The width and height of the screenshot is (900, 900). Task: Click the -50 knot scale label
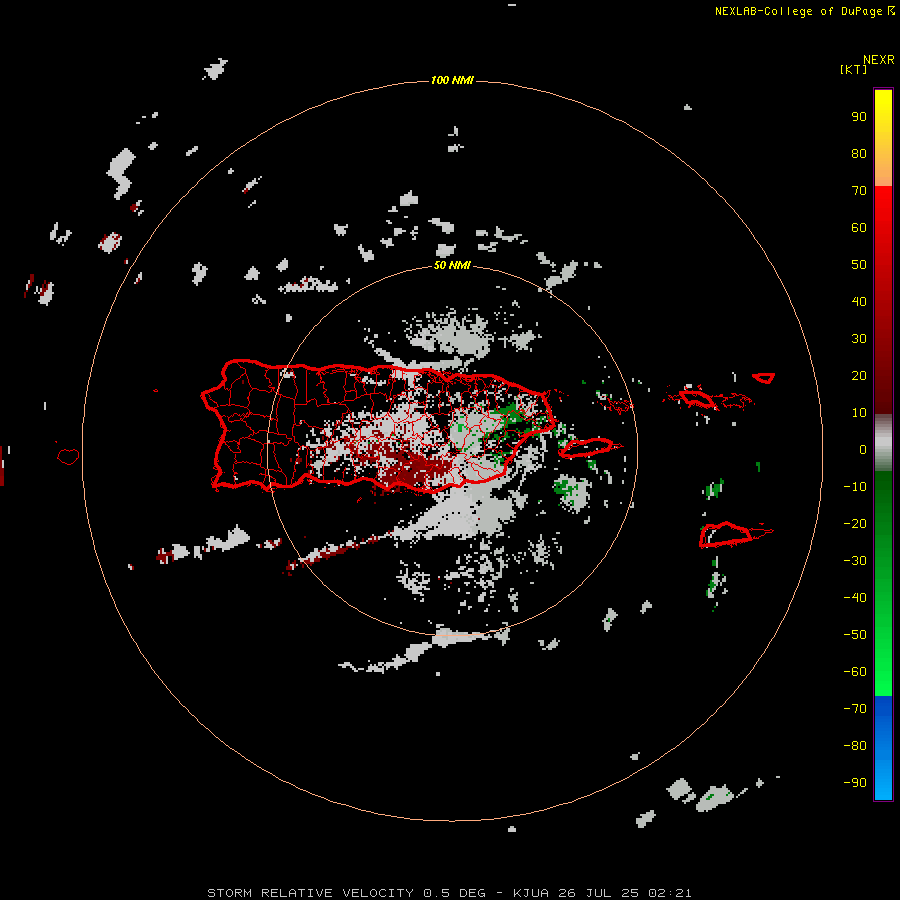(855, 635)
